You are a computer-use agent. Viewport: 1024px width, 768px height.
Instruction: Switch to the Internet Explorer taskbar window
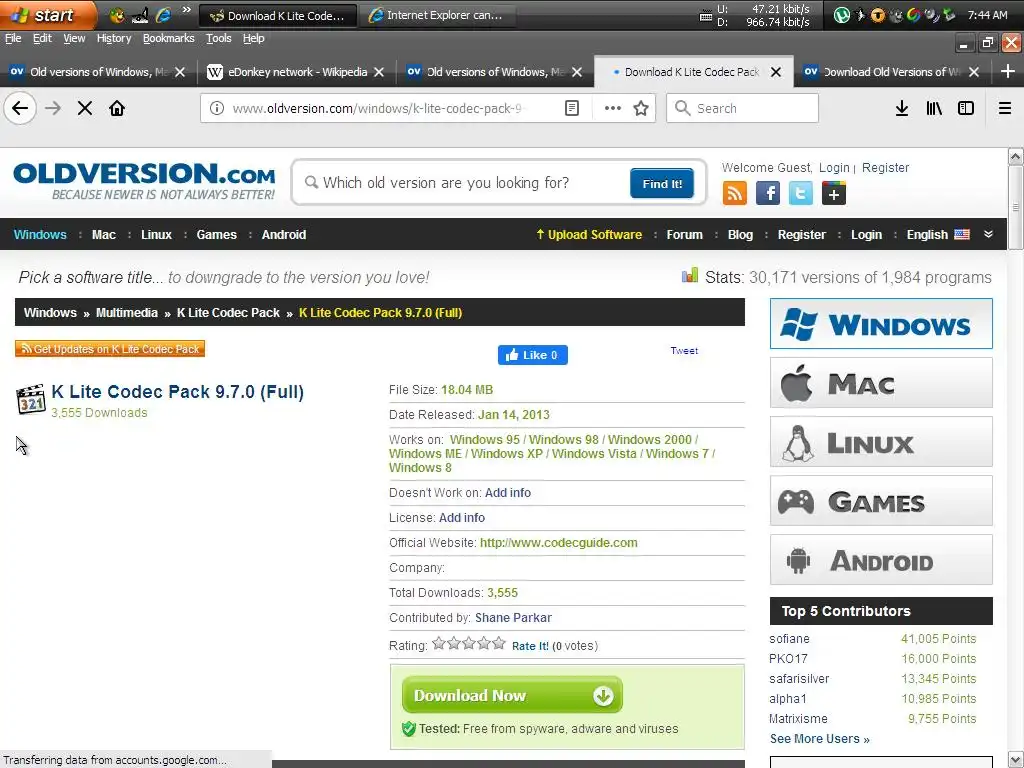click(x=438, y=15)
